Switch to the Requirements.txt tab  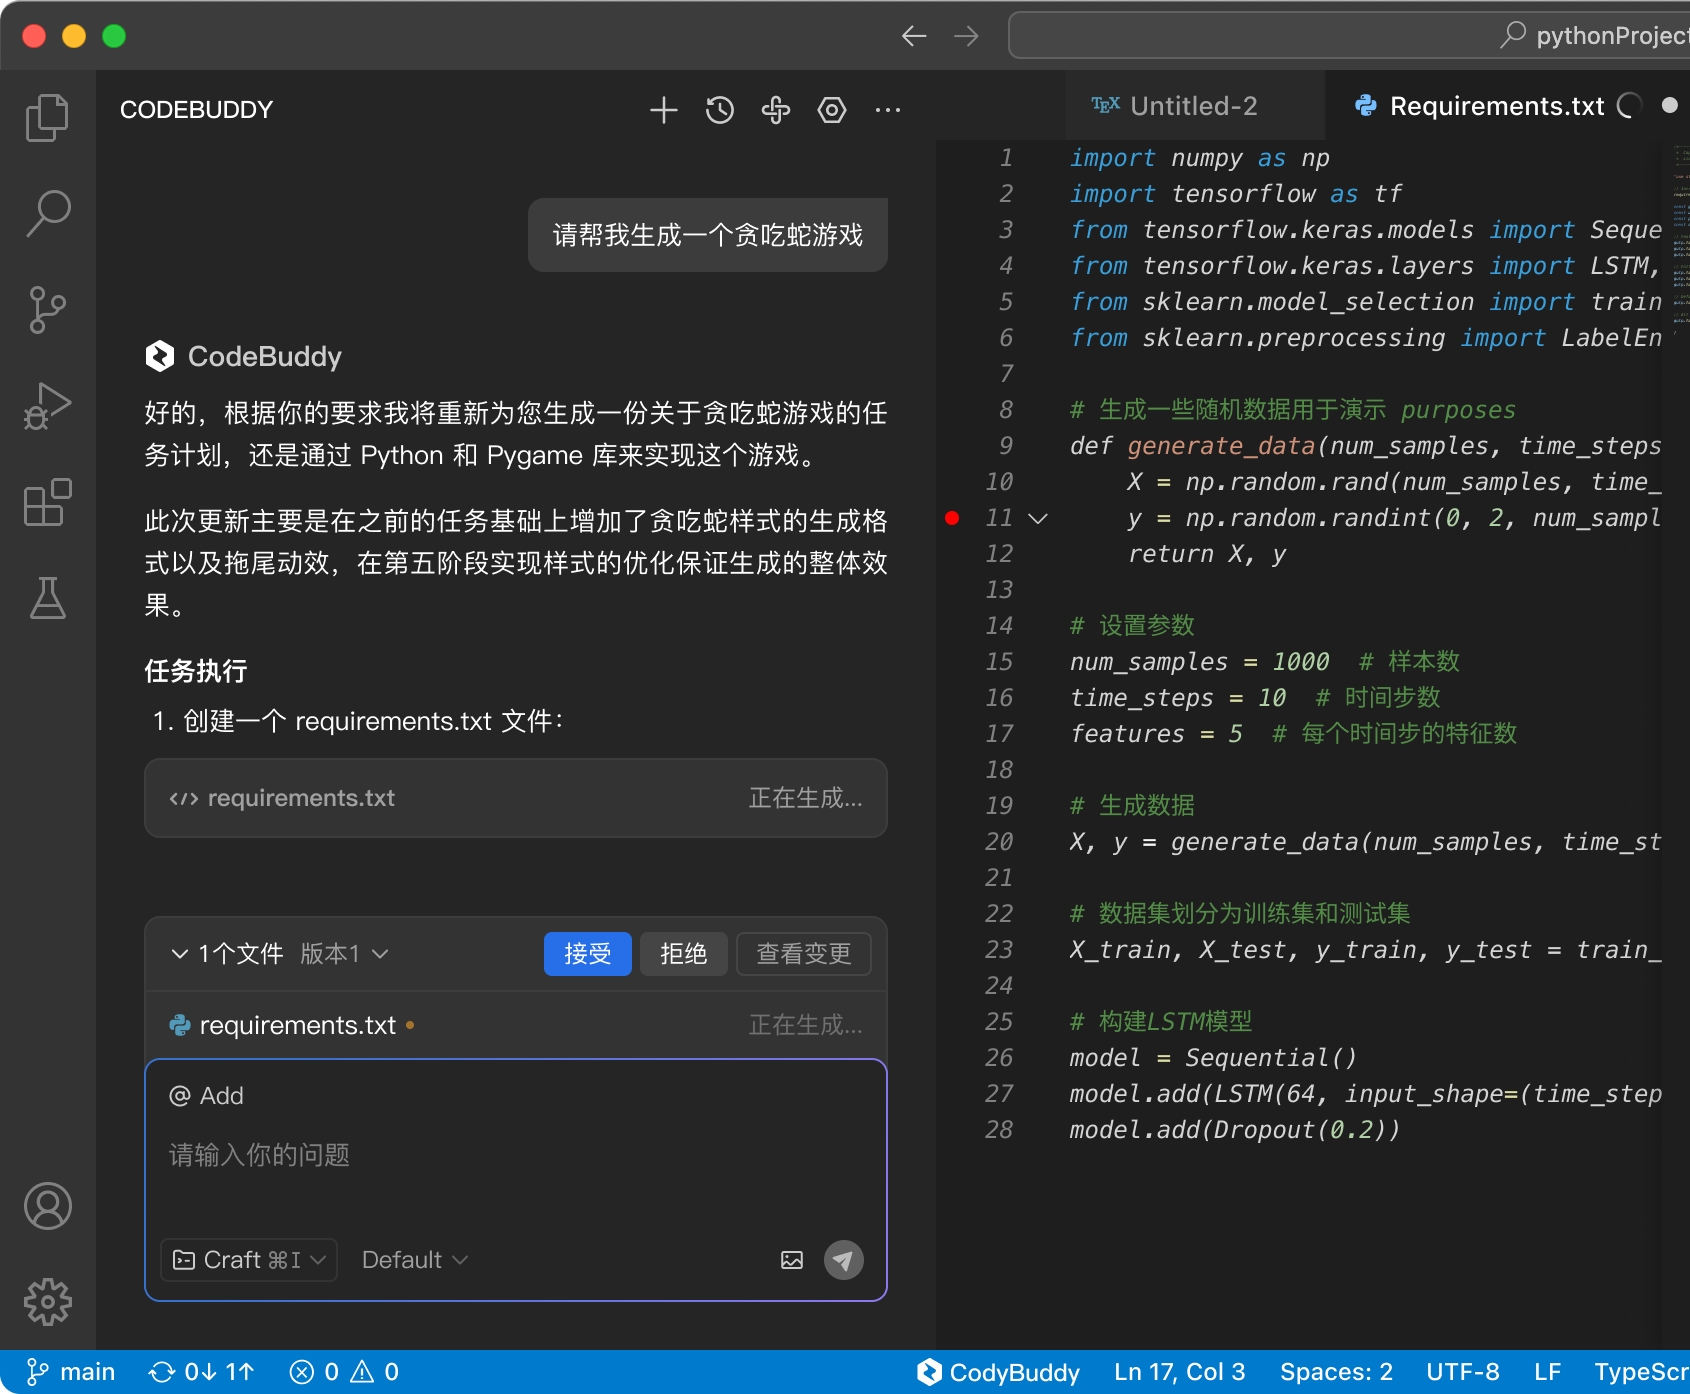click(1494, 106)
